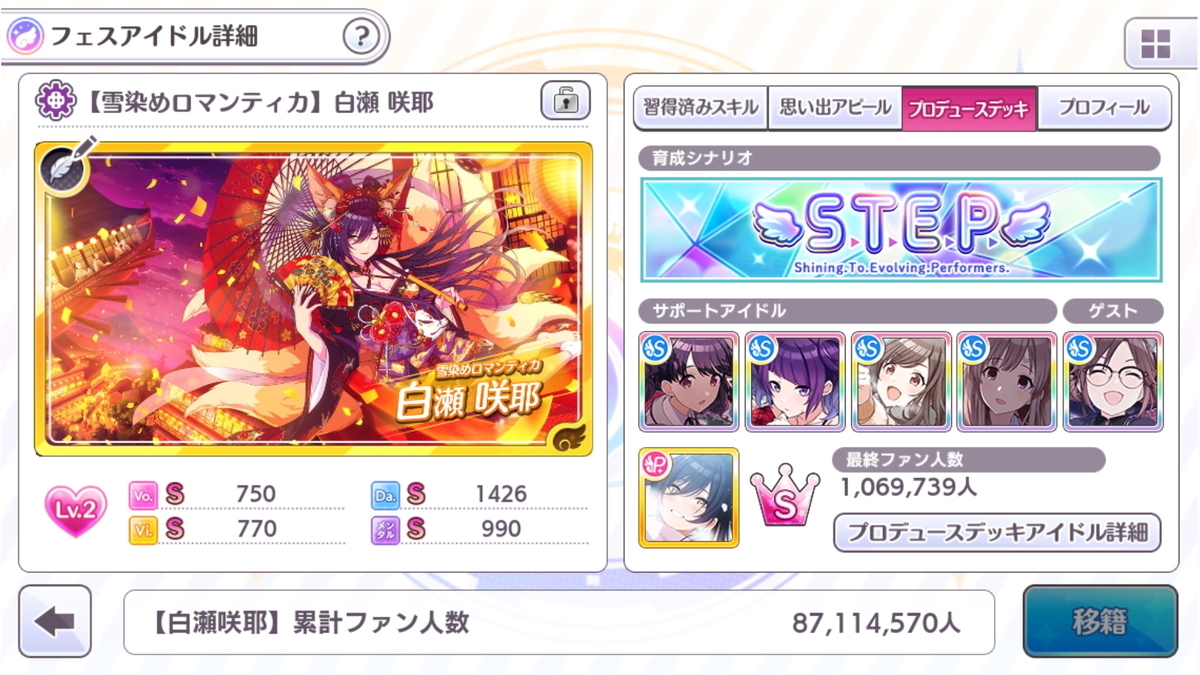This screenshot has width=1200, height=675.
Task: Select the purple-haired support idol thumbnail
Action: 795,381
